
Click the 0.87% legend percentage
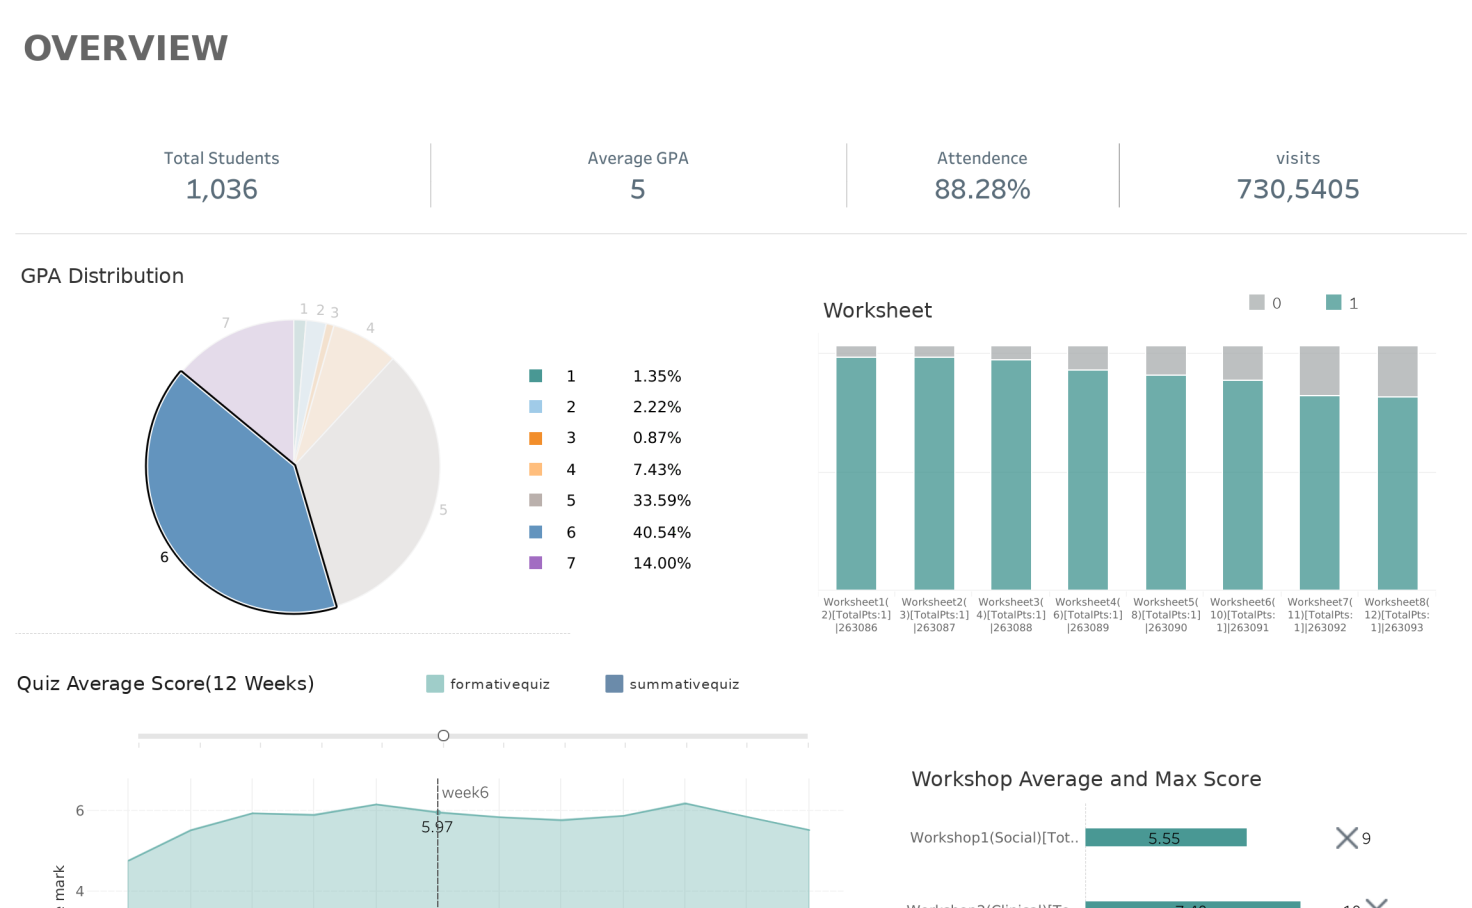pyautogui.click(x=657, y=438)
